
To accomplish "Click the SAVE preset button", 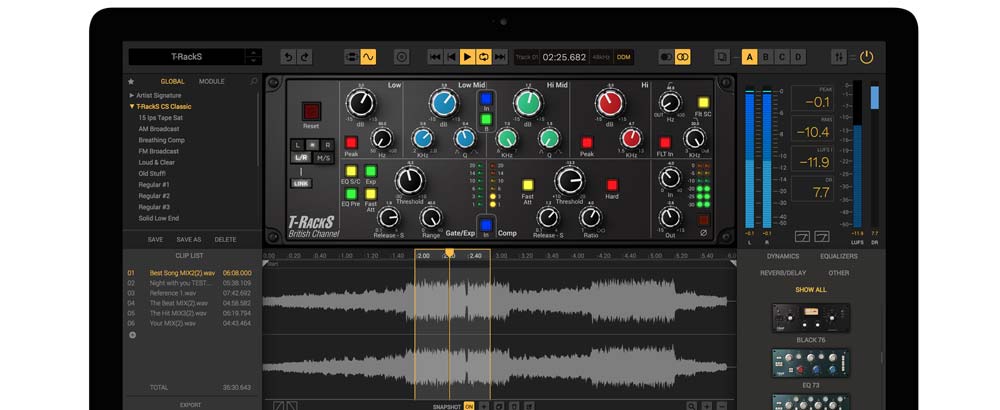I will click(155, 240).
